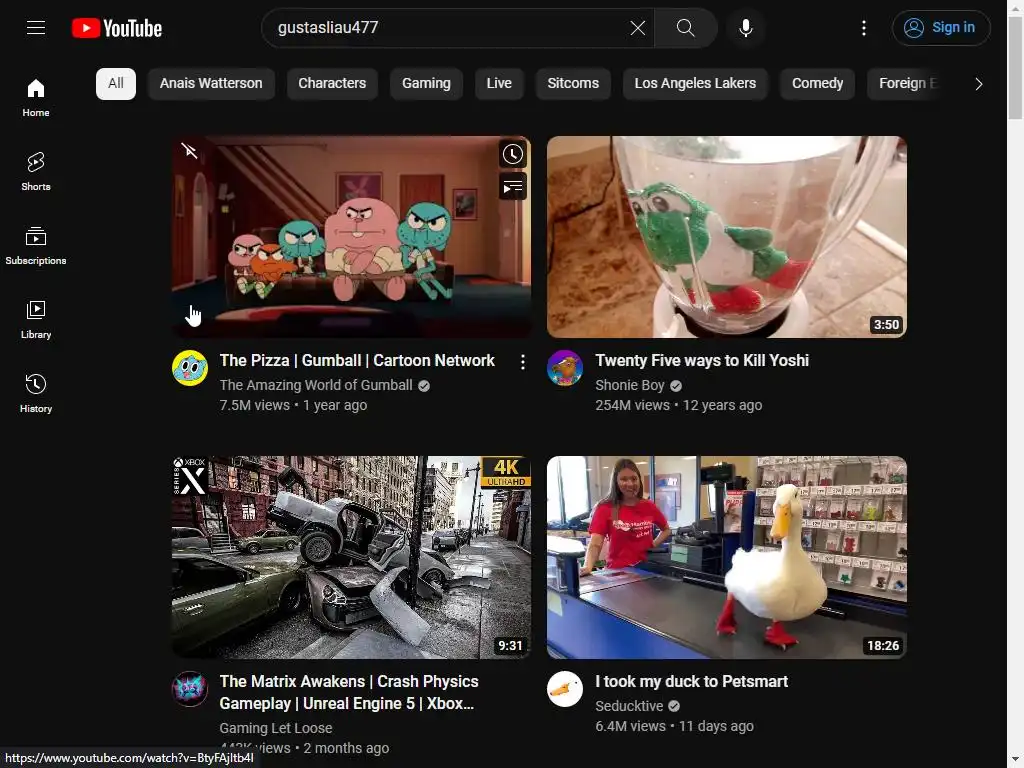Open The Pizza Gumball video thumbnail
Screen dimensions: 1024x768
coord(351,237)
